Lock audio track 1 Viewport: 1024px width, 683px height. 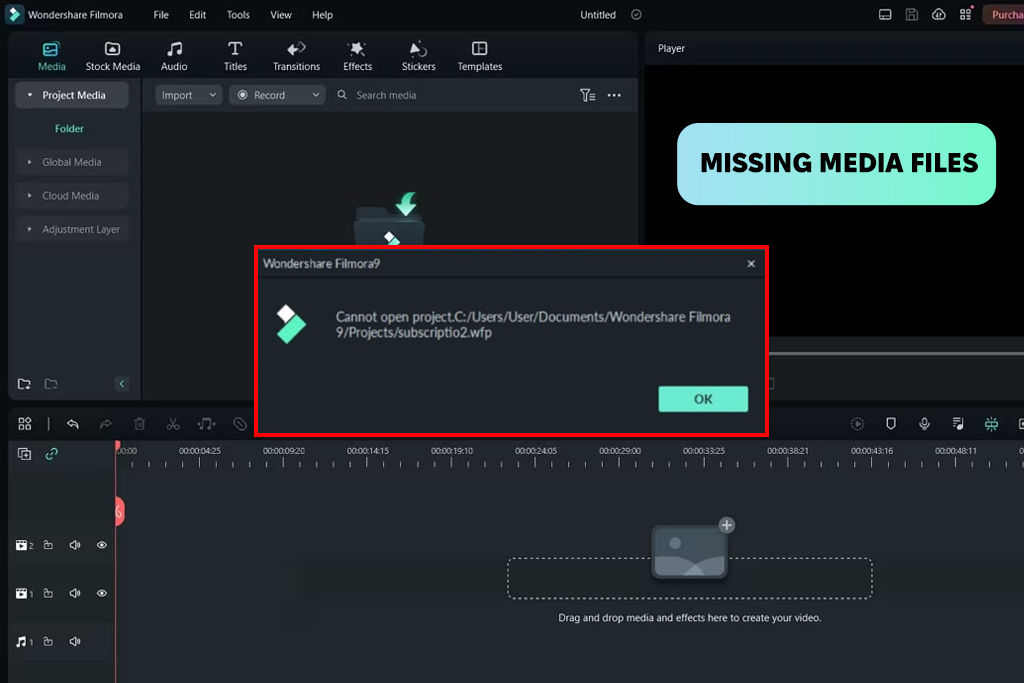tap(48, 641)
